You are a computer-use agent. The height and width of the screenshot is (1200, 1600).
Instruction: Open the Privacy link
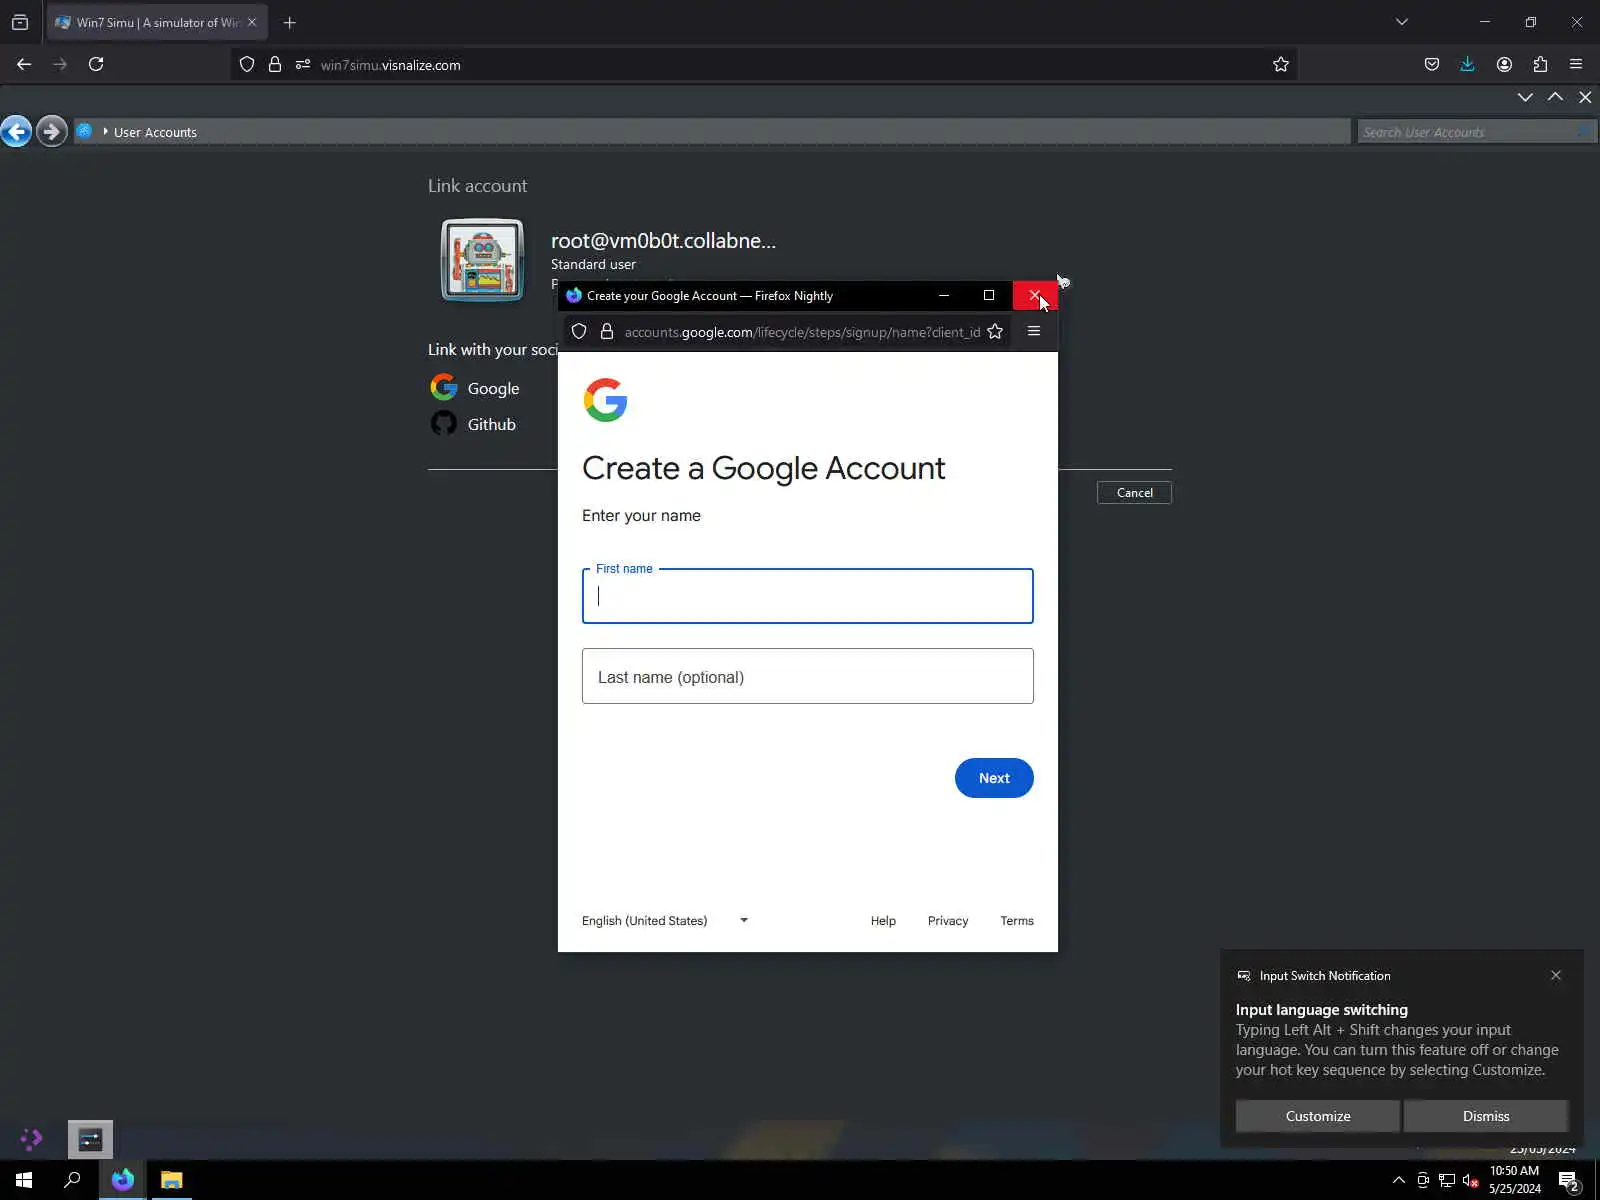[948, 921]
